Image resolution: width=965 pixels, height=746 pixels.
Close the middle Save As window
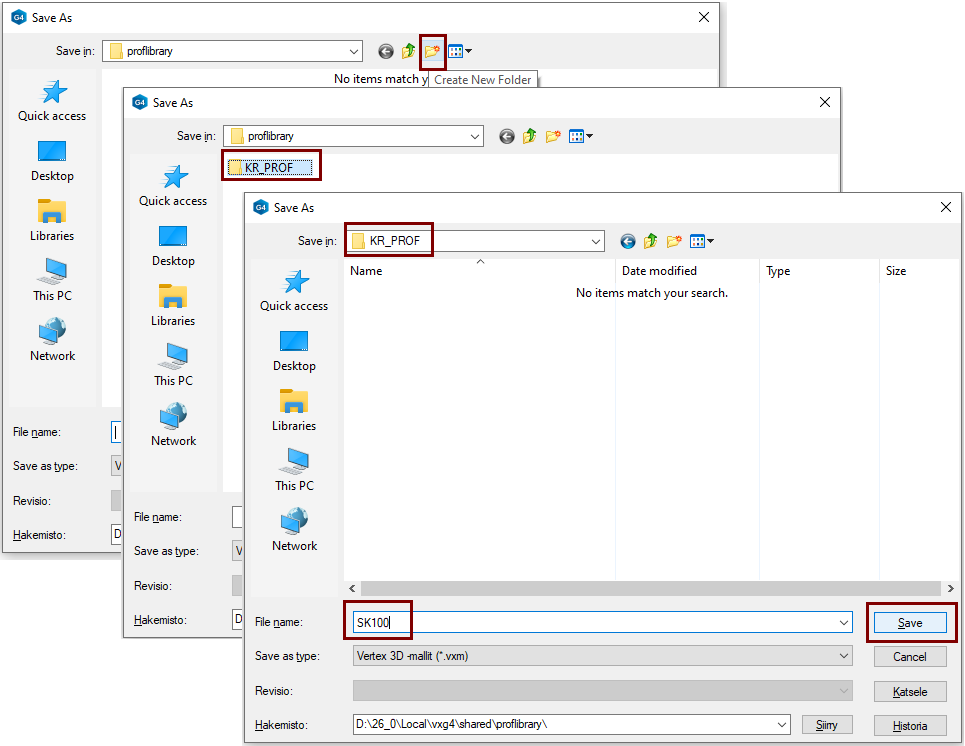coord(825,102)
